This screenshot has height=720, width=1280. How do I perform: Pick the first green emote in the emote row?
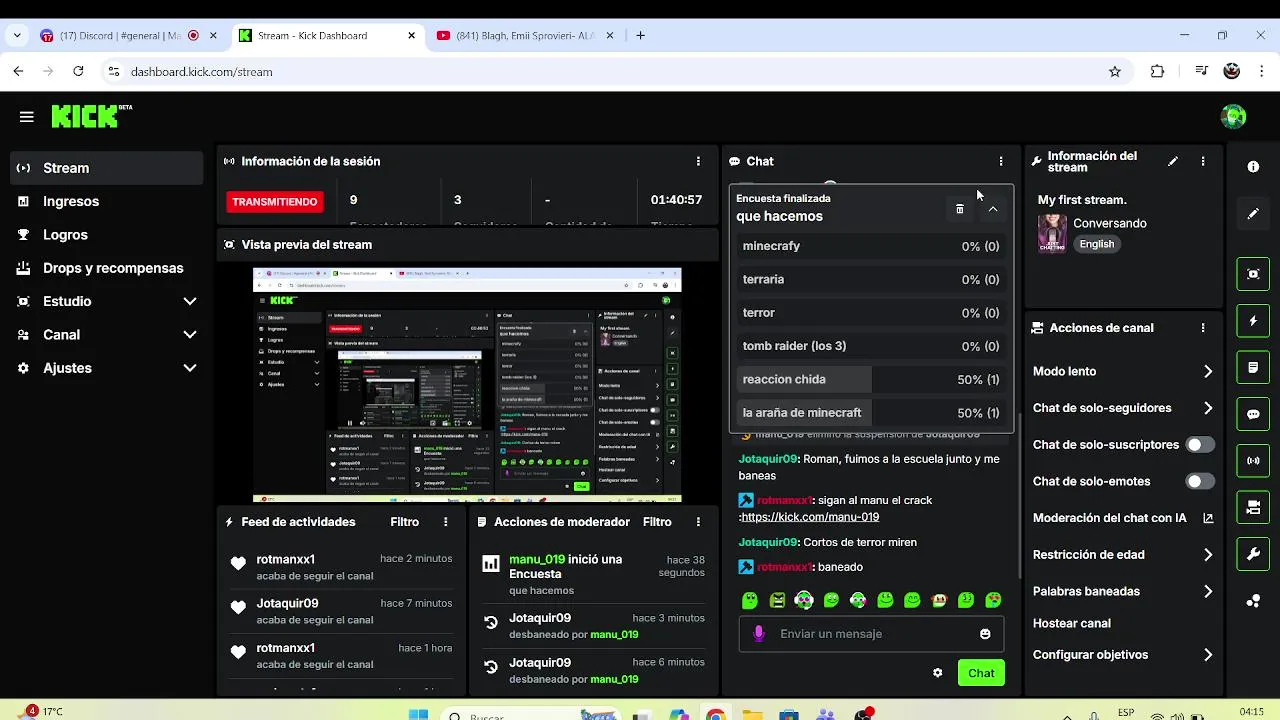[750, 601]
